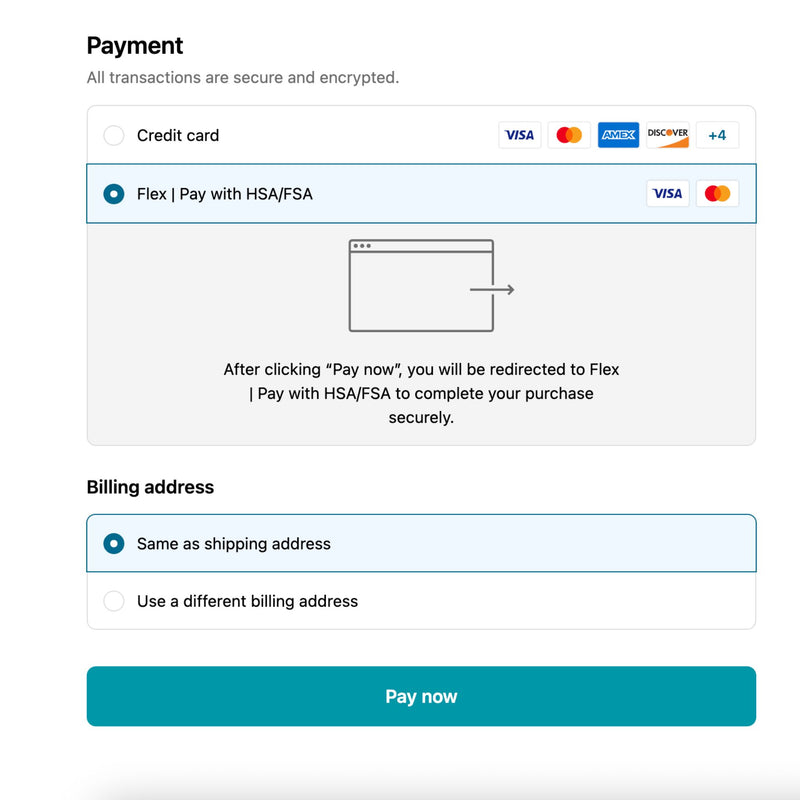
Task: Click "Use a different billing address" text
Action: [x=247, y=601]
